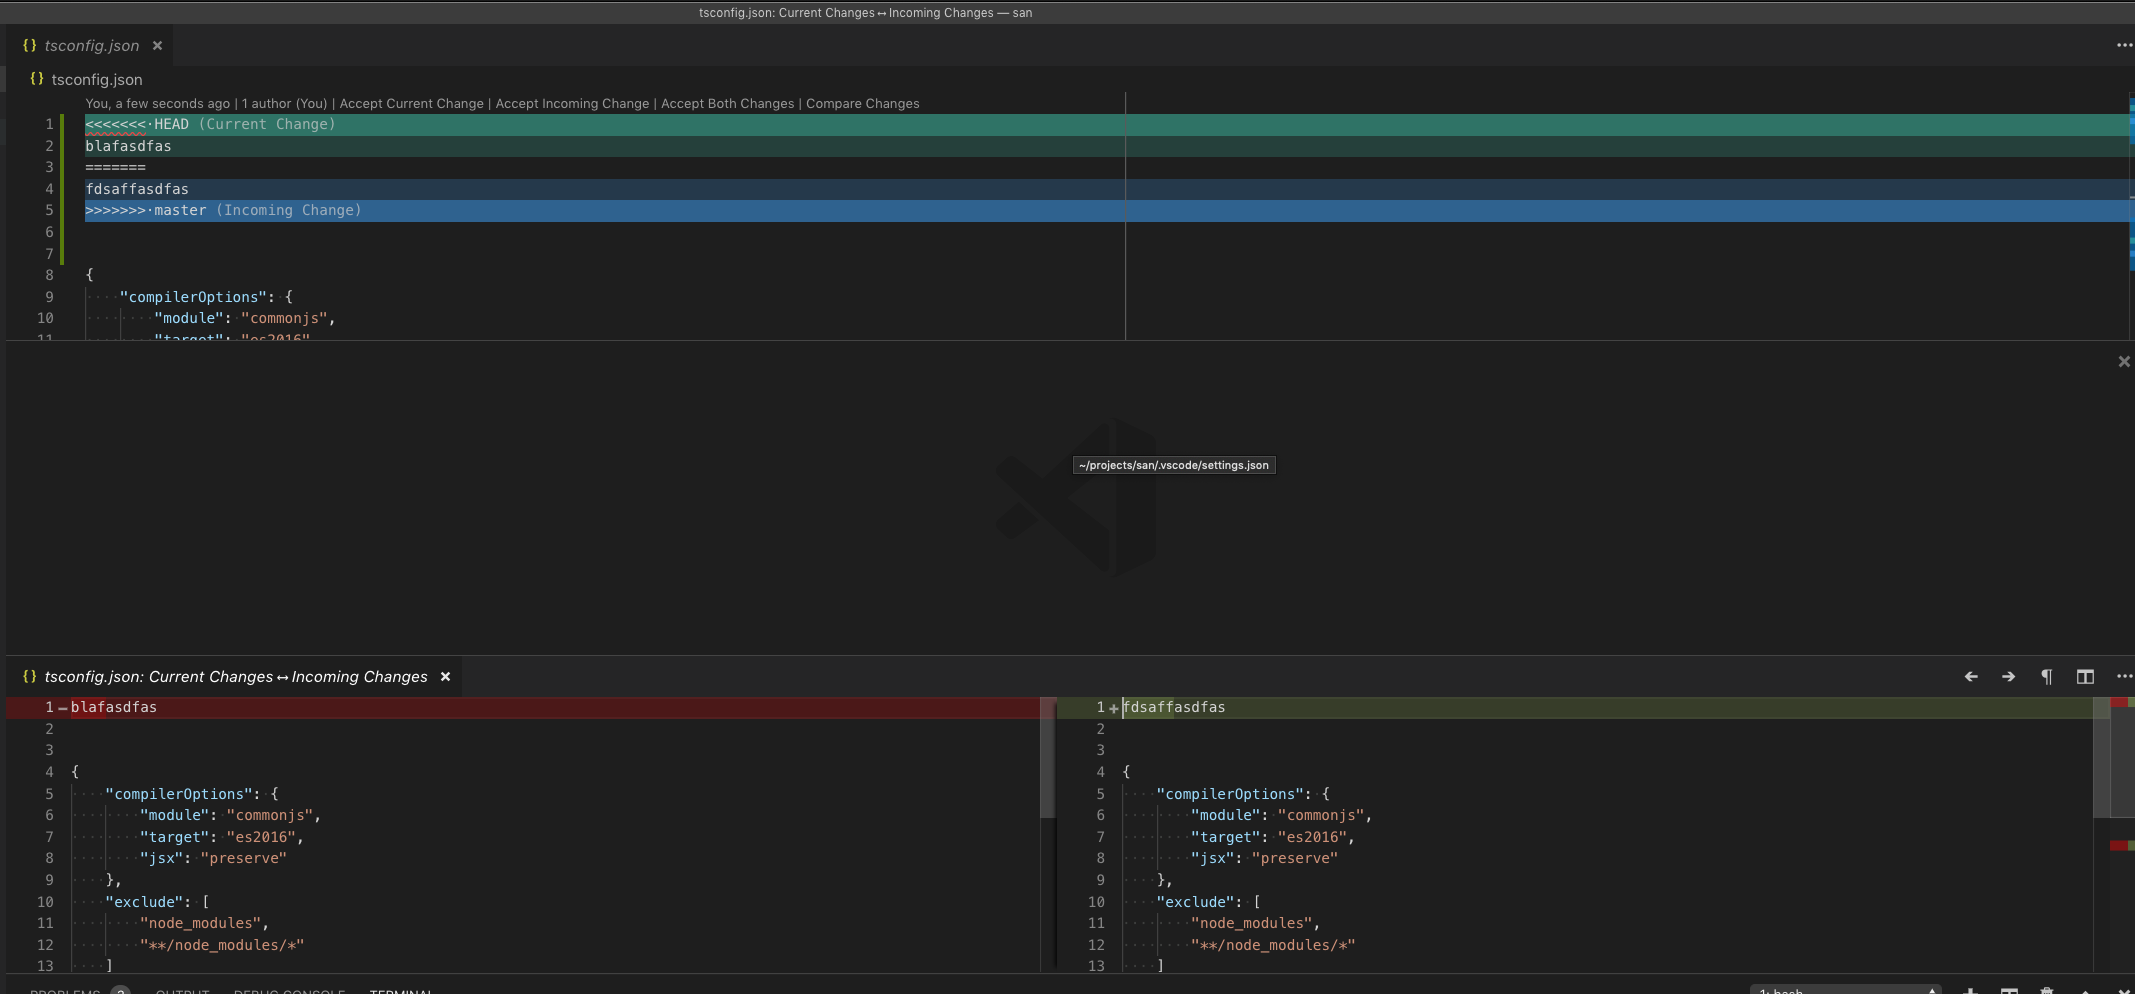The height and width of the screenshot is (994, 2135).
Task: Open a new terminal with the plus icon
Action: (x=1972, y=991)
